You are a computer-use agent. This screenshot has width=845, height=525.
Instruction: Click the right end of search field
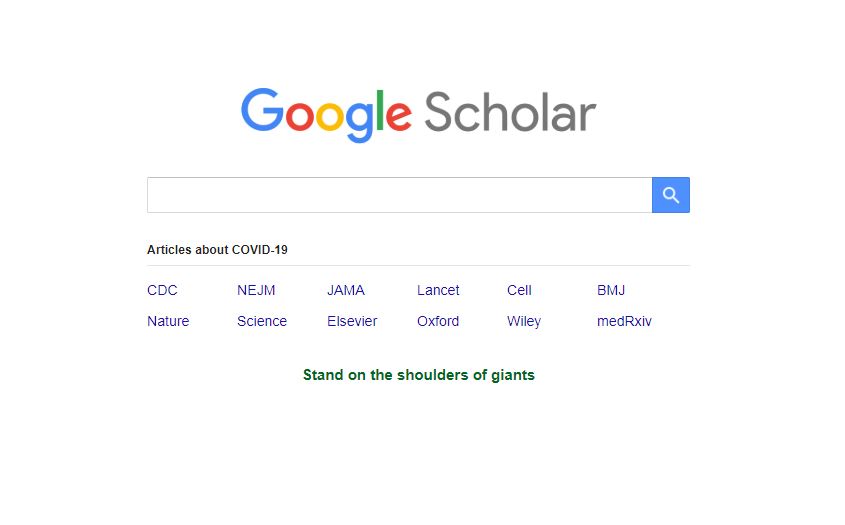click(635, 195)
